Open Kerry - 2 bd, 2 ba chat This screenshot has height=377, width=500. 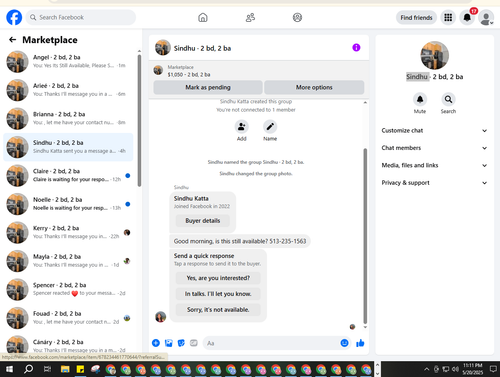click(68, 232)
